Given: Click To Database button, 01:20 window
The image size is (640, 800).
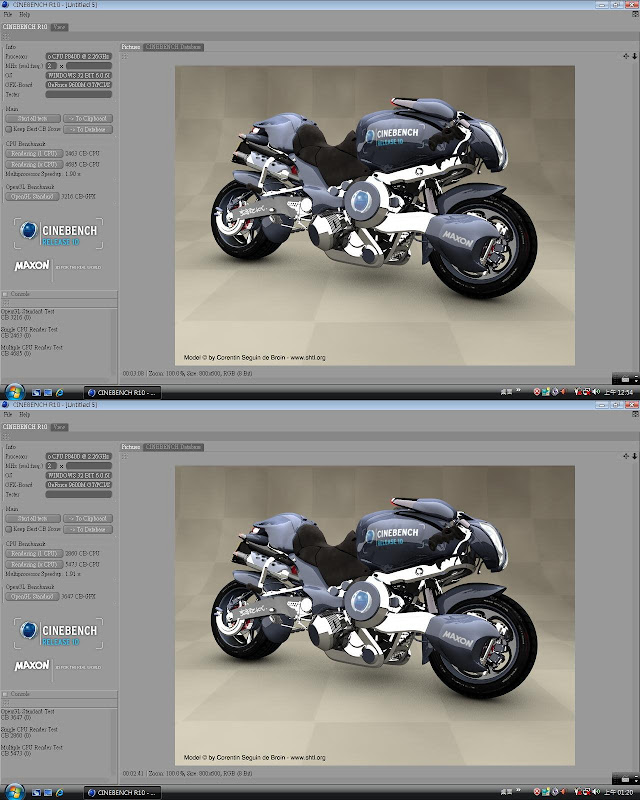Looking at the screenshot, I should (88, 530).
